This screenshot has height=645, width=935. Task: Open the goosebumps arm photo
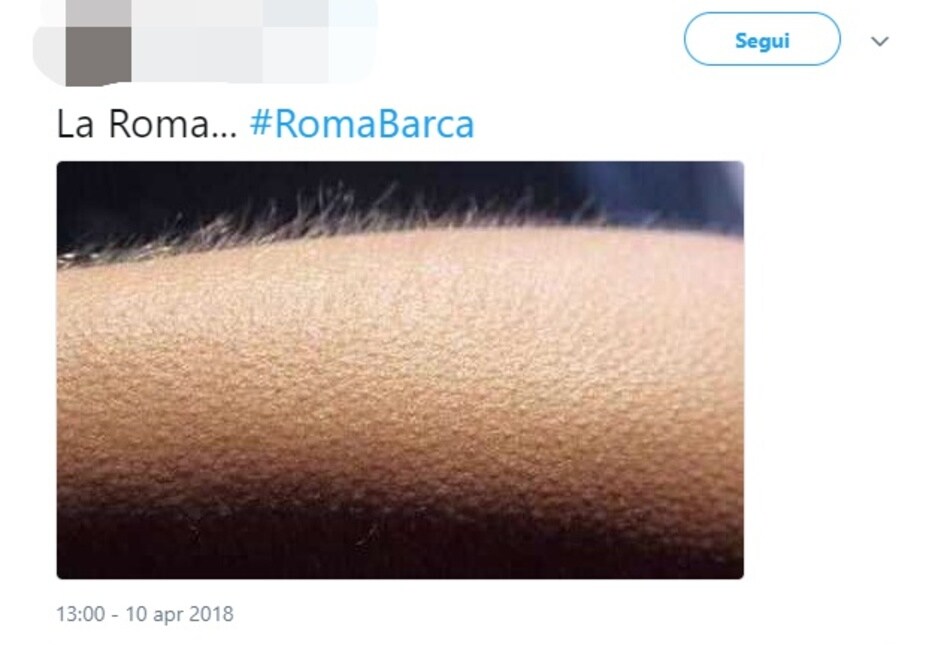pyautogui.click(x=400, y=370)
